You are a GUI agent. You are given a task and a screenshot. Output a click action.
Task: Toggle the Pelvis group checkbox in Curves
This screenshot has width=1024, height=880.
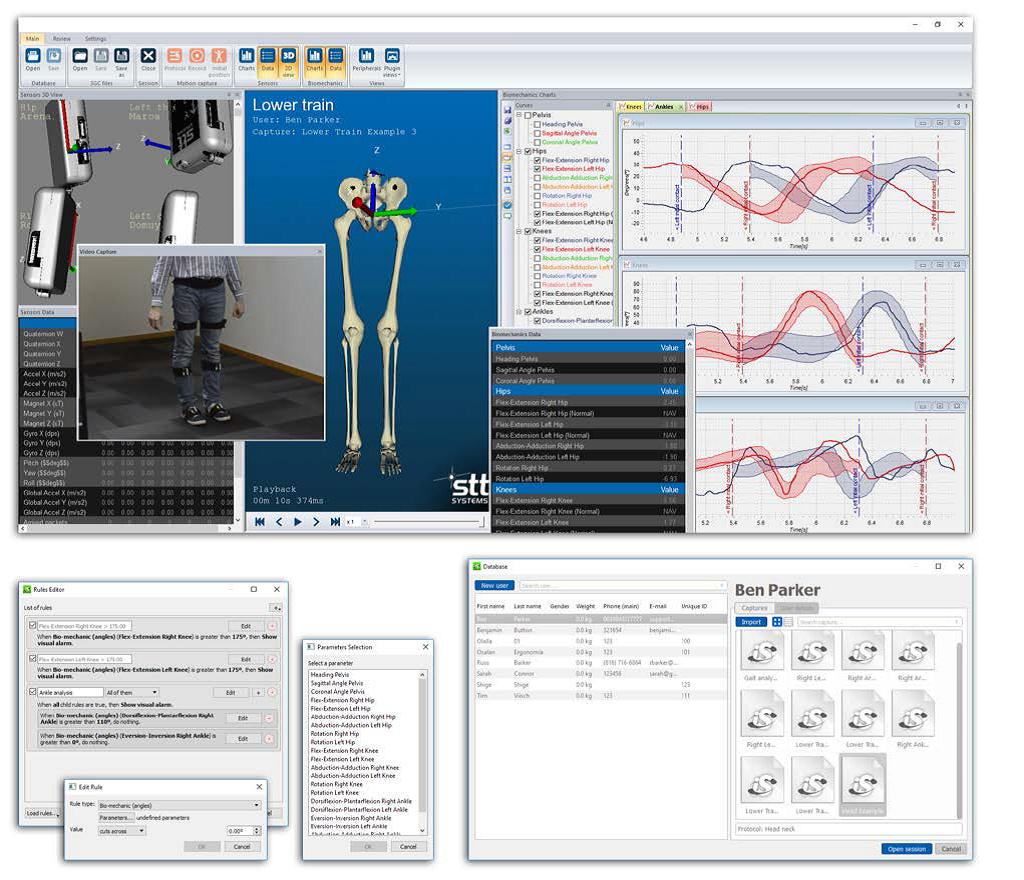pos(528,115)
